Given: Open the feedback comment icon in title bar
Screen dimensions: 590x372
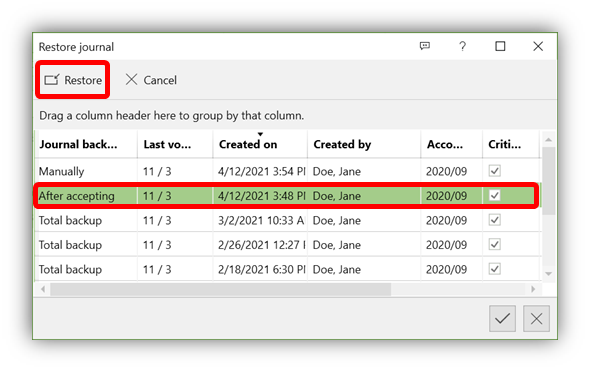Looking at the screenshot, I should coord(424,46).
